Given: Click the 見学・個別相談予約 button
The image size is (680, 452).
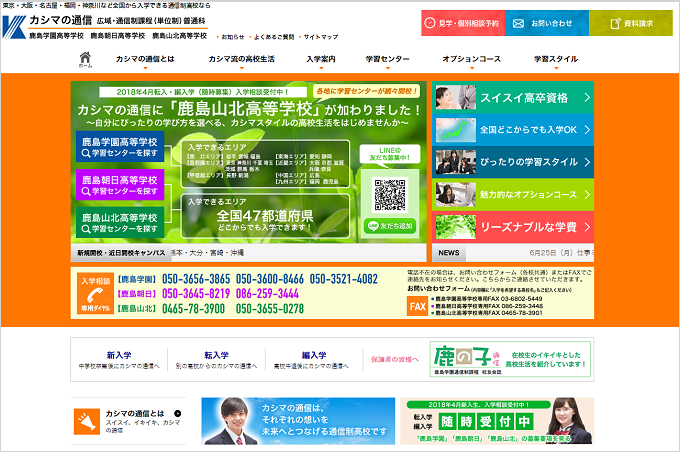Looking at the screenshot, I should click(463, 23).
